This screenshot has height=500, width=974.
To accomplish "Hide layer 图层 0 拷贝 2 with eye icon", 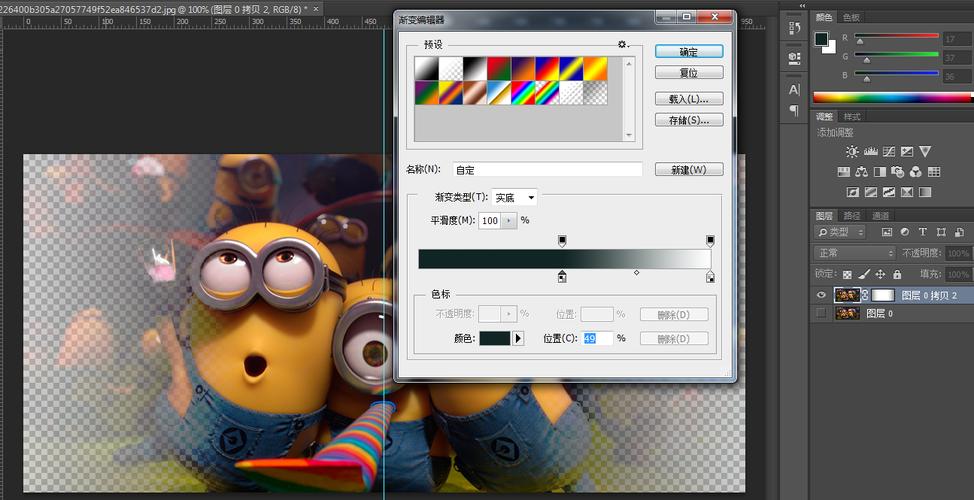I will tap(822, 295).
